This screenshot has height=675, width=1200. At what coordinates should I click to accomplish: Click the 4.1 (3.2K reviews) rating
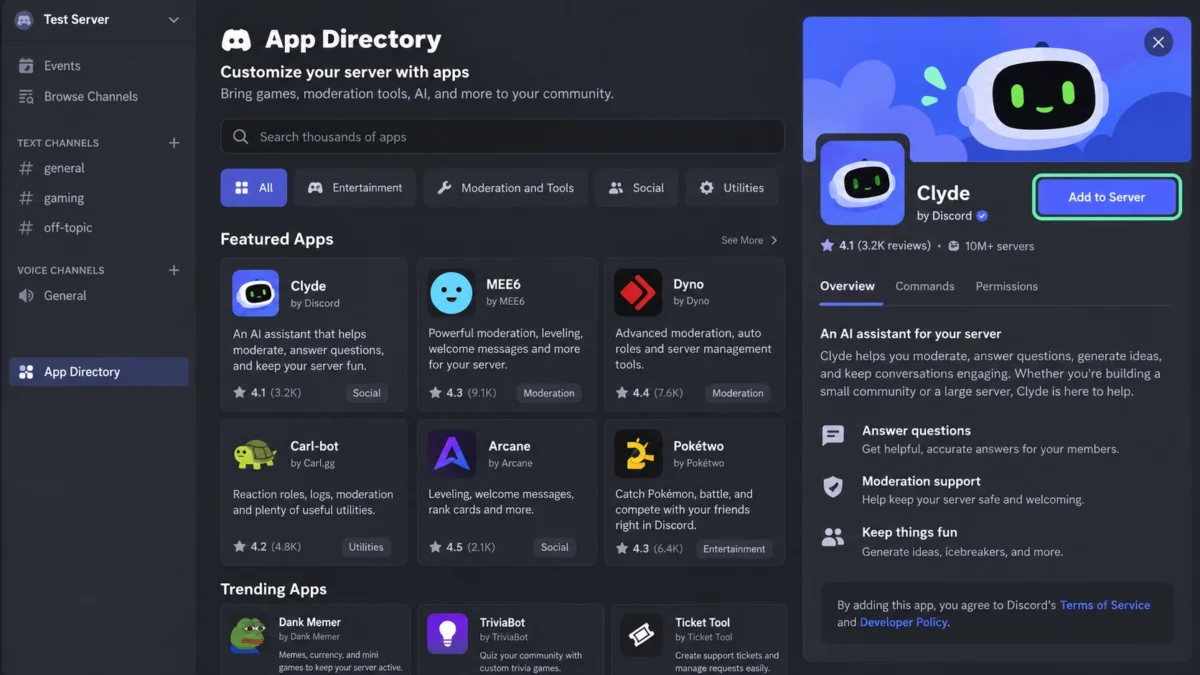pyautogui.click(x=876, y=246)
